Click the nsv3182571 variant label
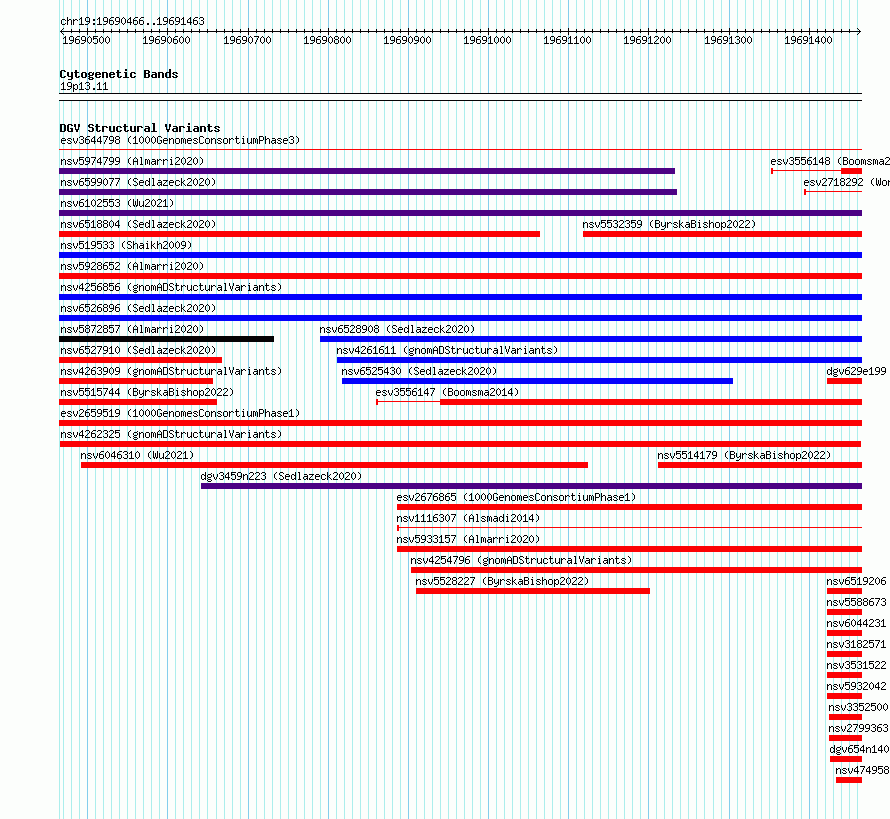The height and width of the screenshot is (819, 890). tap(856, 644)
